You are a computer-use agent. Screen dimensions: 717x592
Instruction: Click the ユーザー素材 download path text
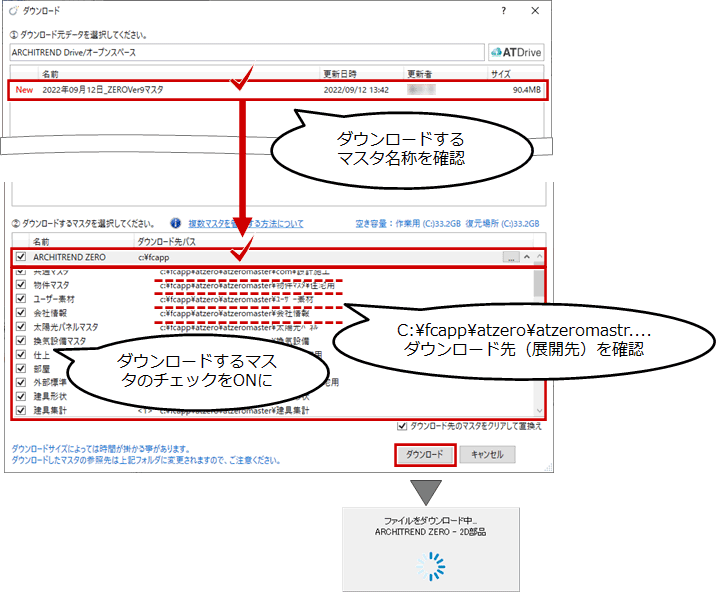236,299
